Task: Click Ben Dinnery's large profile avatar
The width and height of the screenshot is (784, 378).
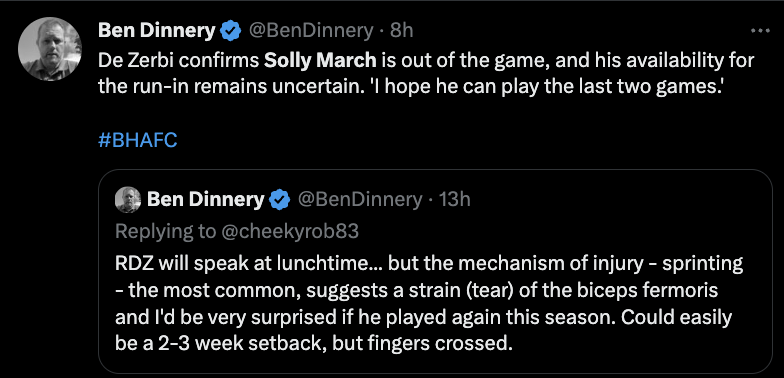Action: click(50, 49)
